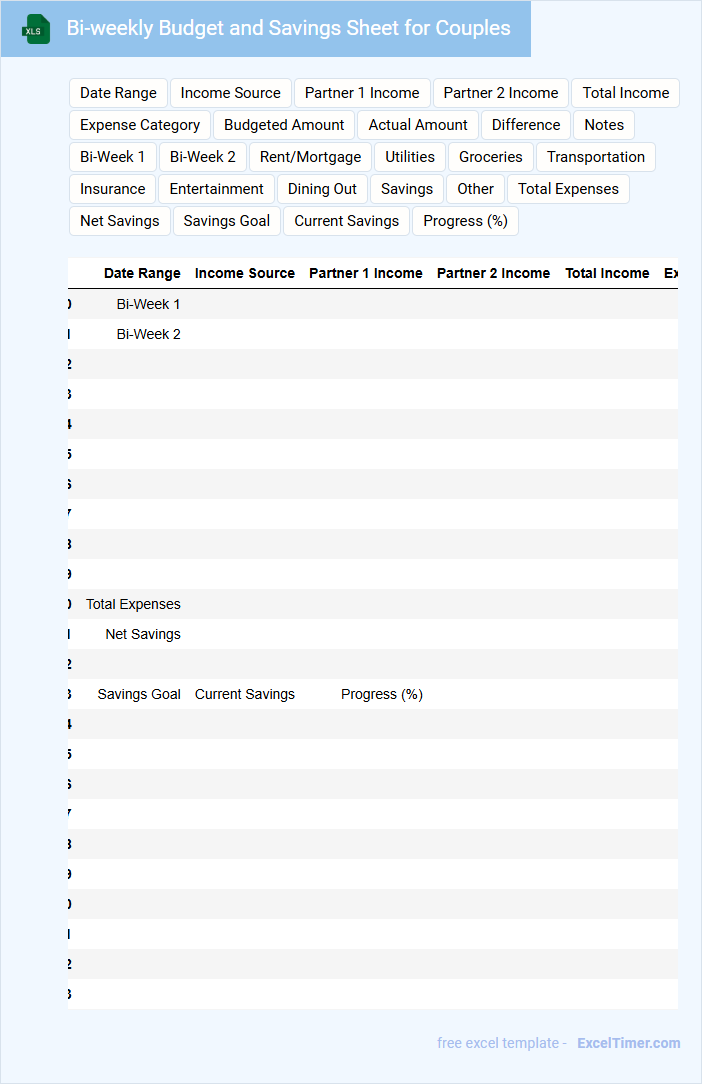The height and width of the screenshot is (1084, 702).
Task: Click the Total Expenses tag
Action: tap(568, 189)
